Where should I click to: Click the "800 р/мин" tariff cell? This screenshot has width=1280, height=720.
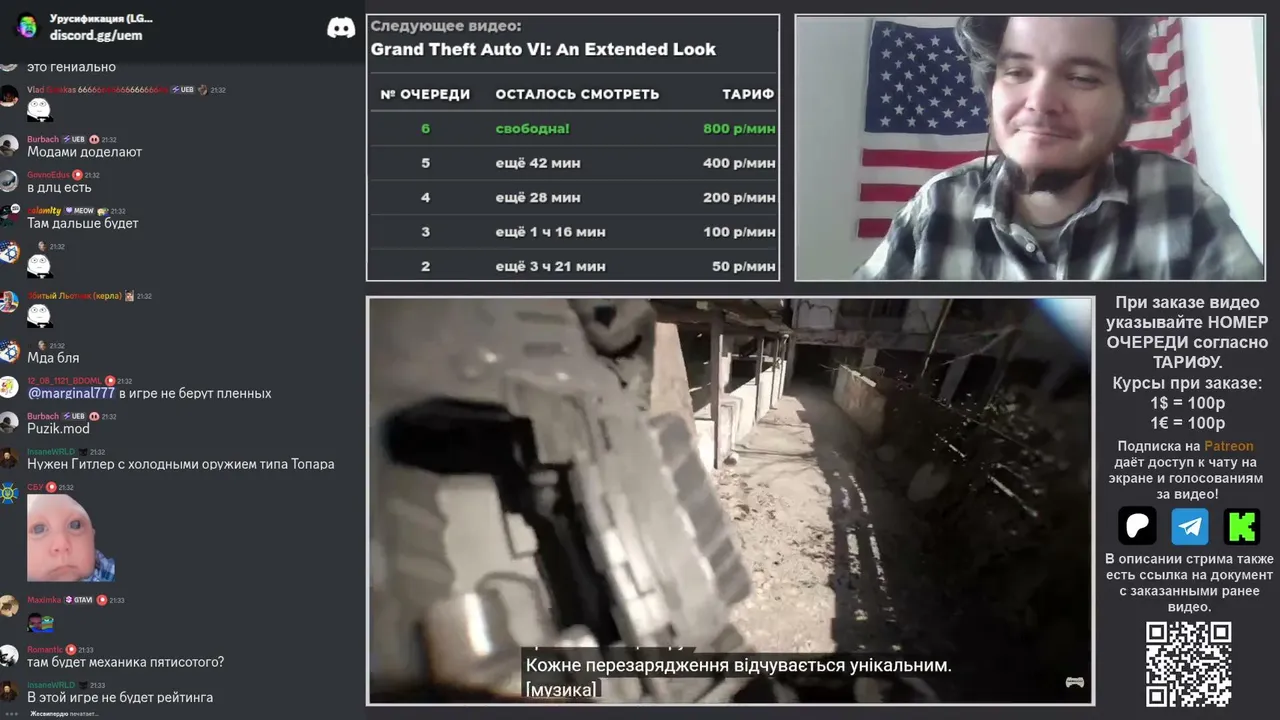[x=739, y=128]
